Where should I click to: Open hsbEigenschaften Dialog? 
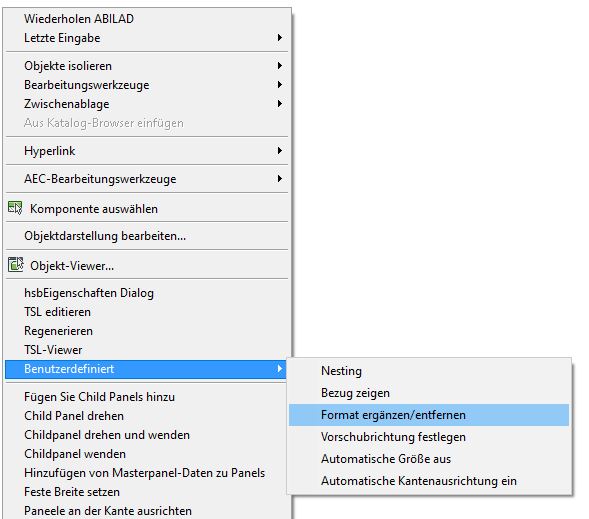pyautogui.click(x=146, y=293)
